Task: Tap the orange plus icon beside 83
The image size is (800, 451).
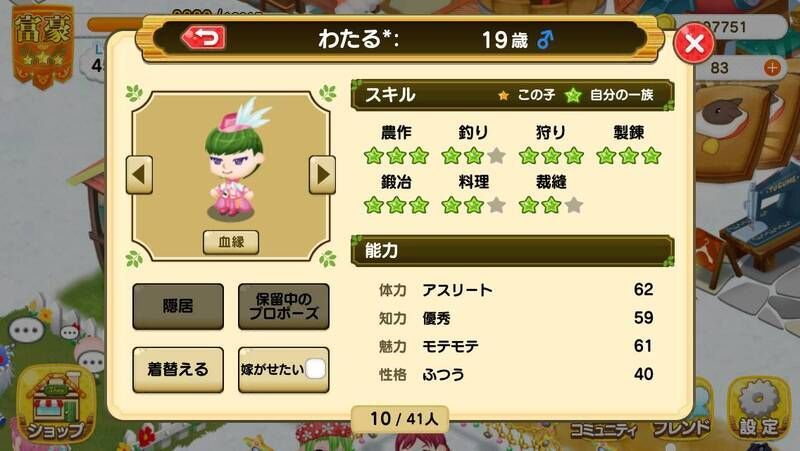Action: click(772, 67)
